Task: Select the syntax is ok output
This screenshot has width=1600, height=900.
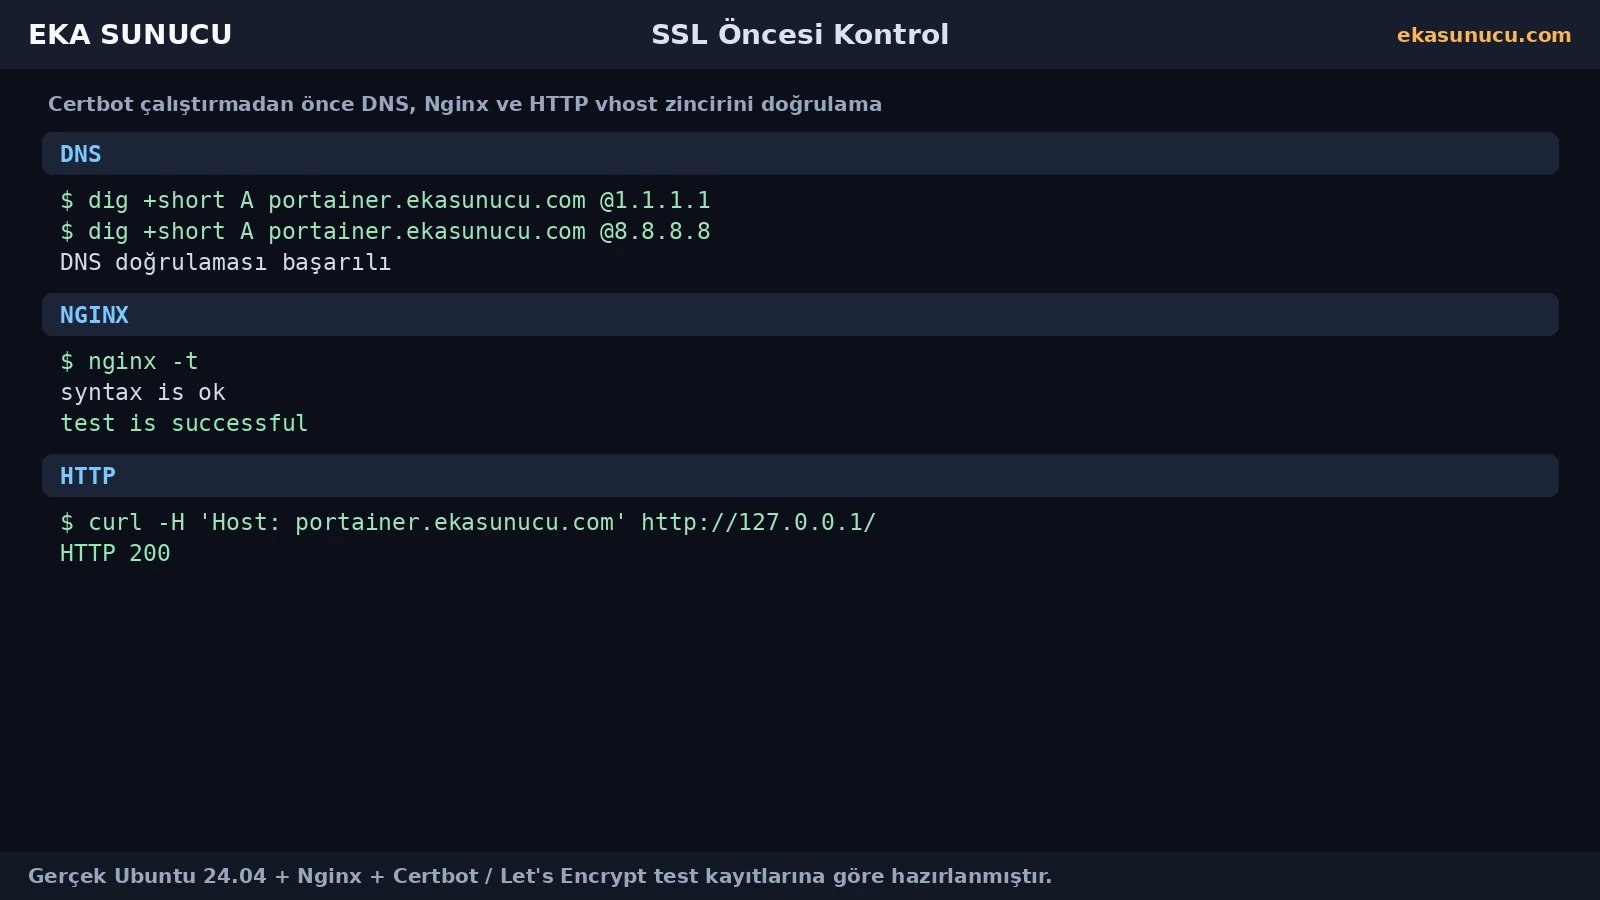Action: pyautogui.click(x=143, y=392)
